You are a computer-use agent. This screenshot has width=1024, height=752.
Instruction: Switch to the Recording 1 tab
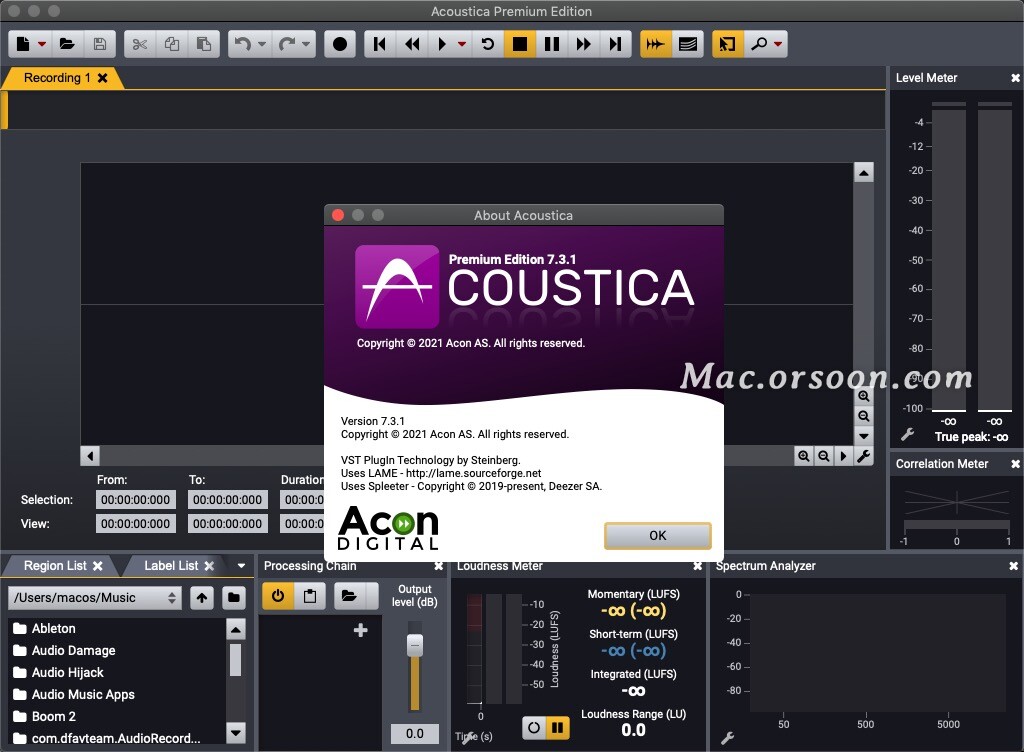57,78
